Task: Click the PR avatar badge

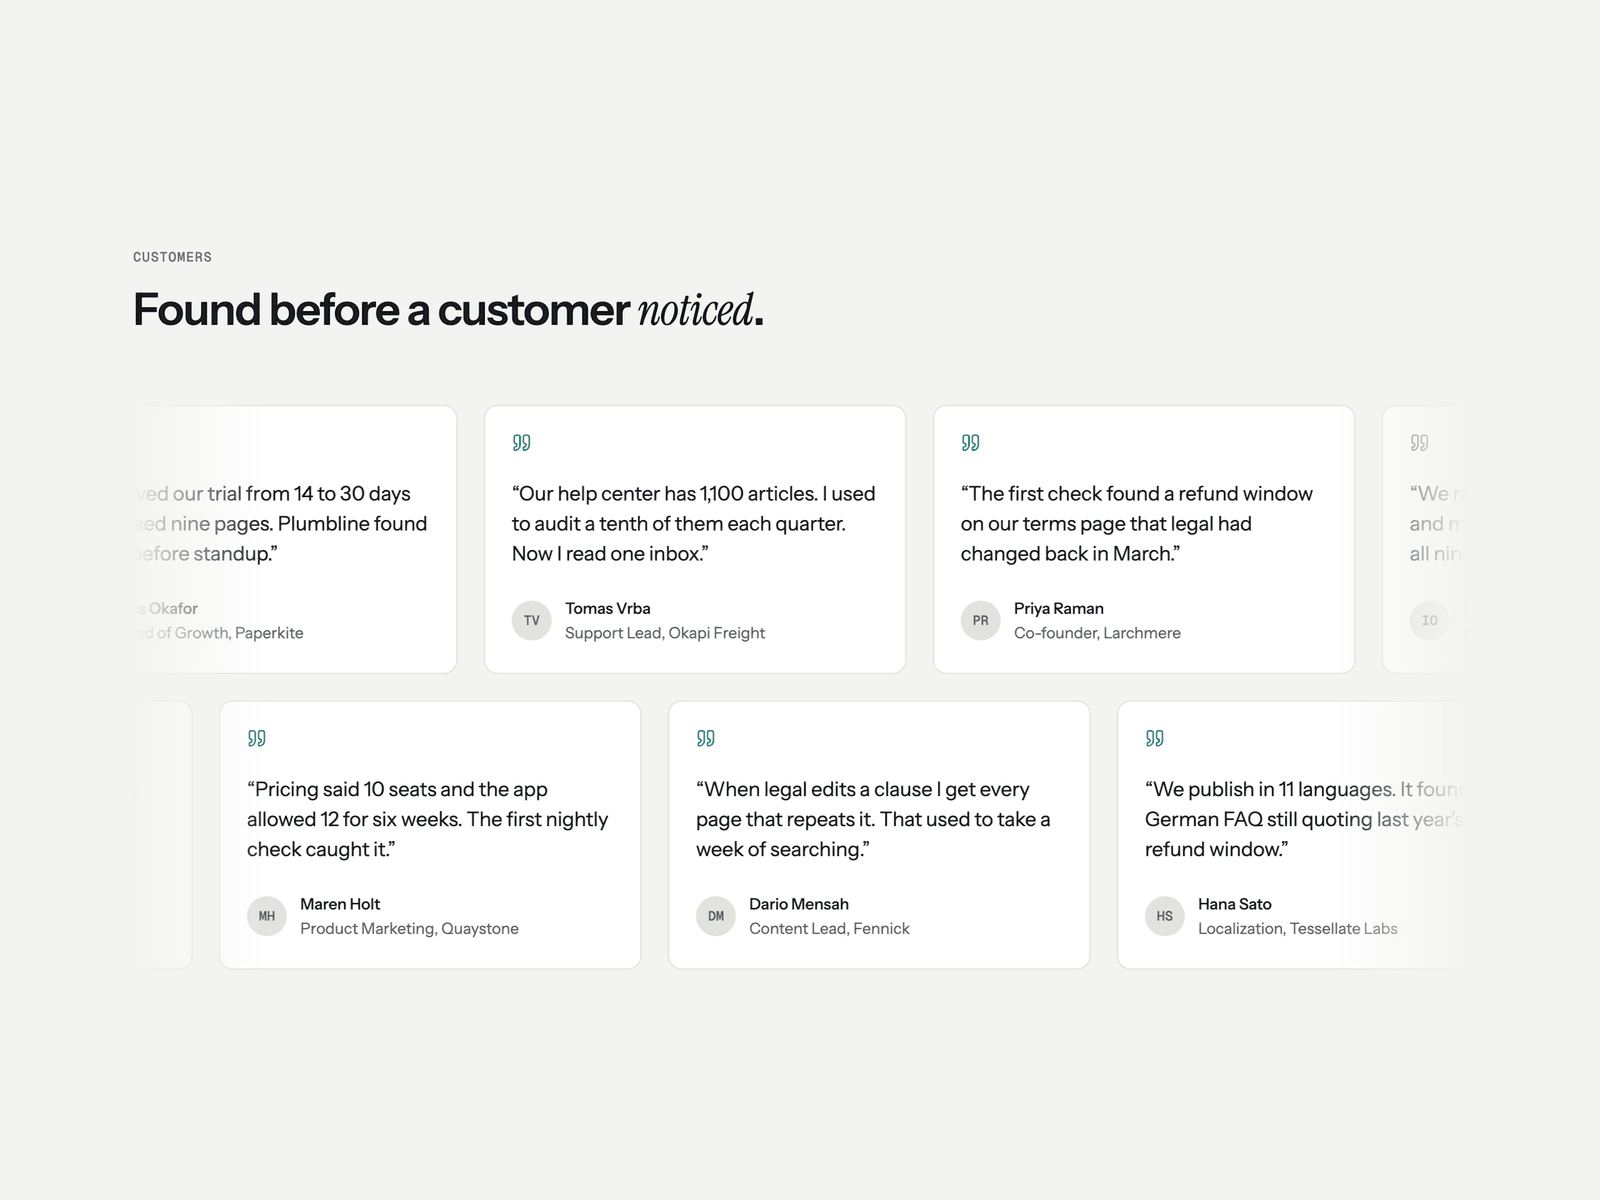Action: pyautogui.click(x=980, y=620)
